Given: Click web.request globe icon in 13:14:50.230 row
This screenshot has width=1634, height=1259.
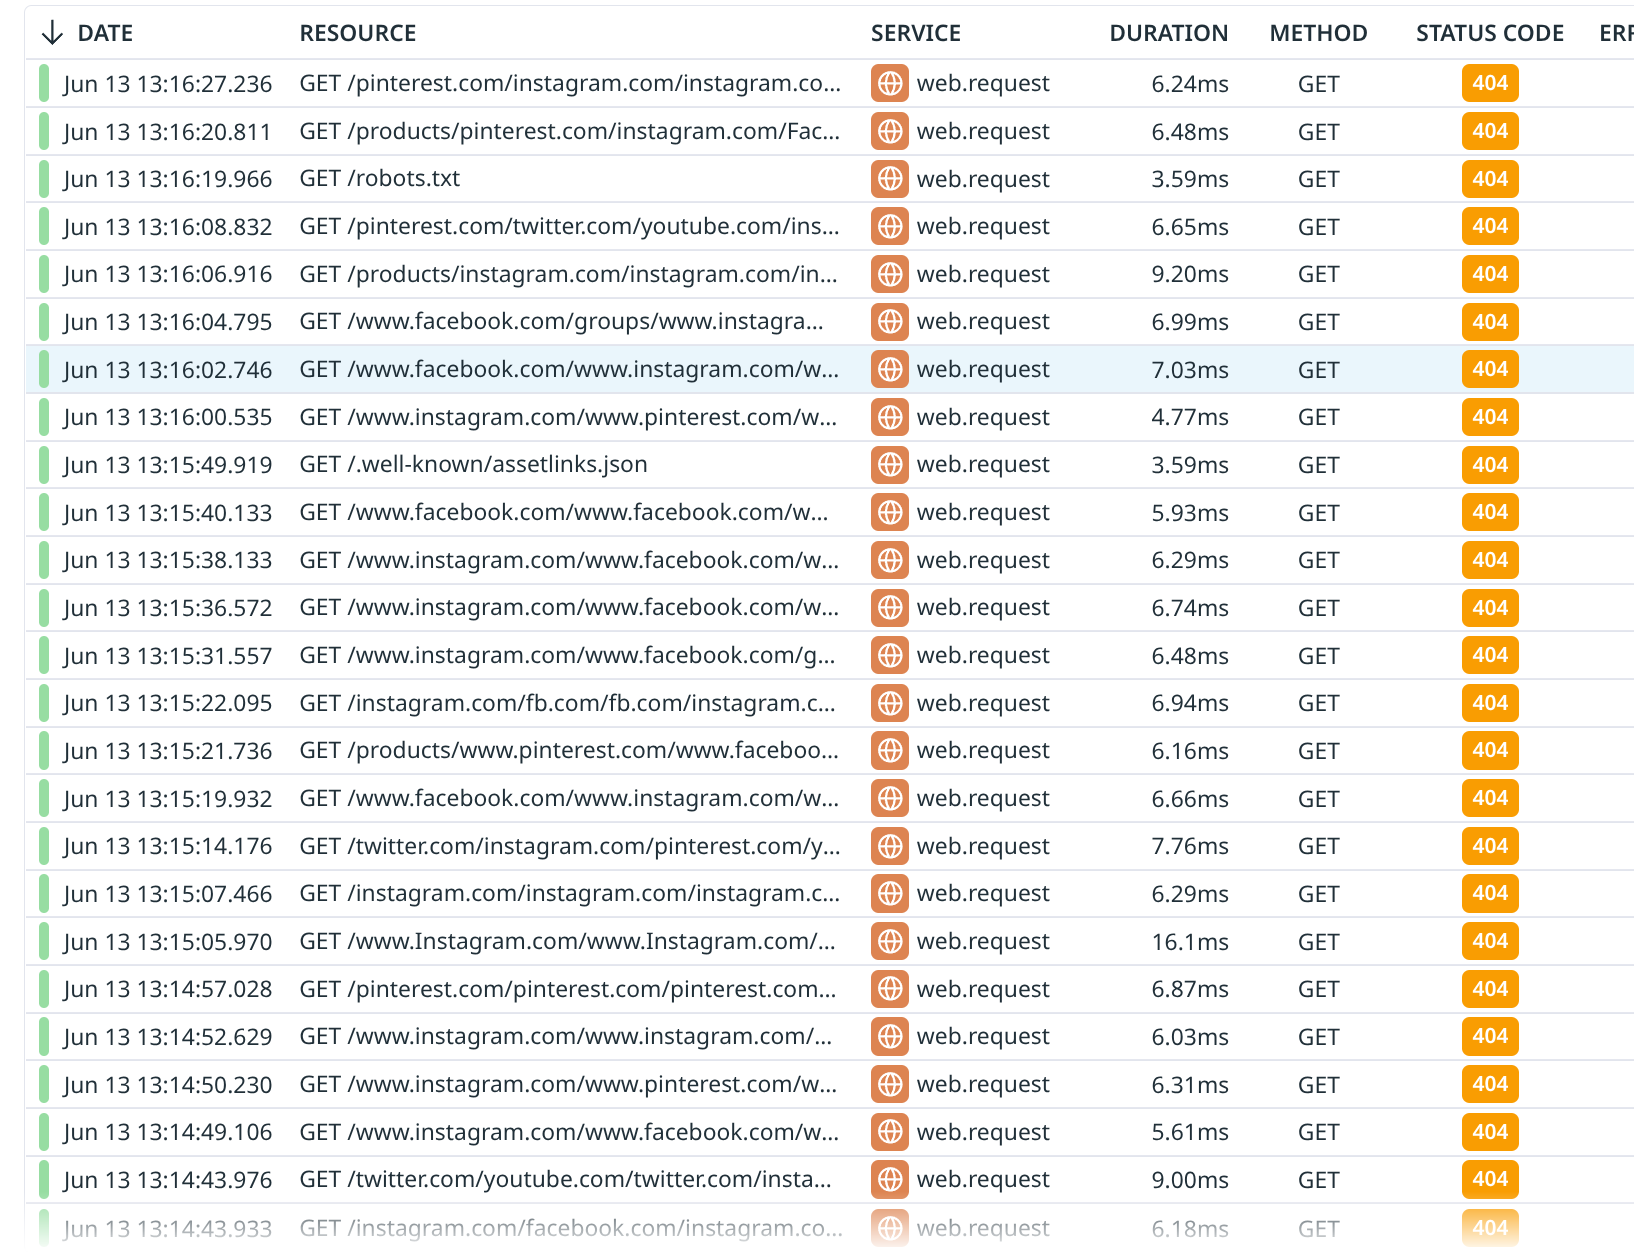Looking at the screenshot, I should [890, 1084].
